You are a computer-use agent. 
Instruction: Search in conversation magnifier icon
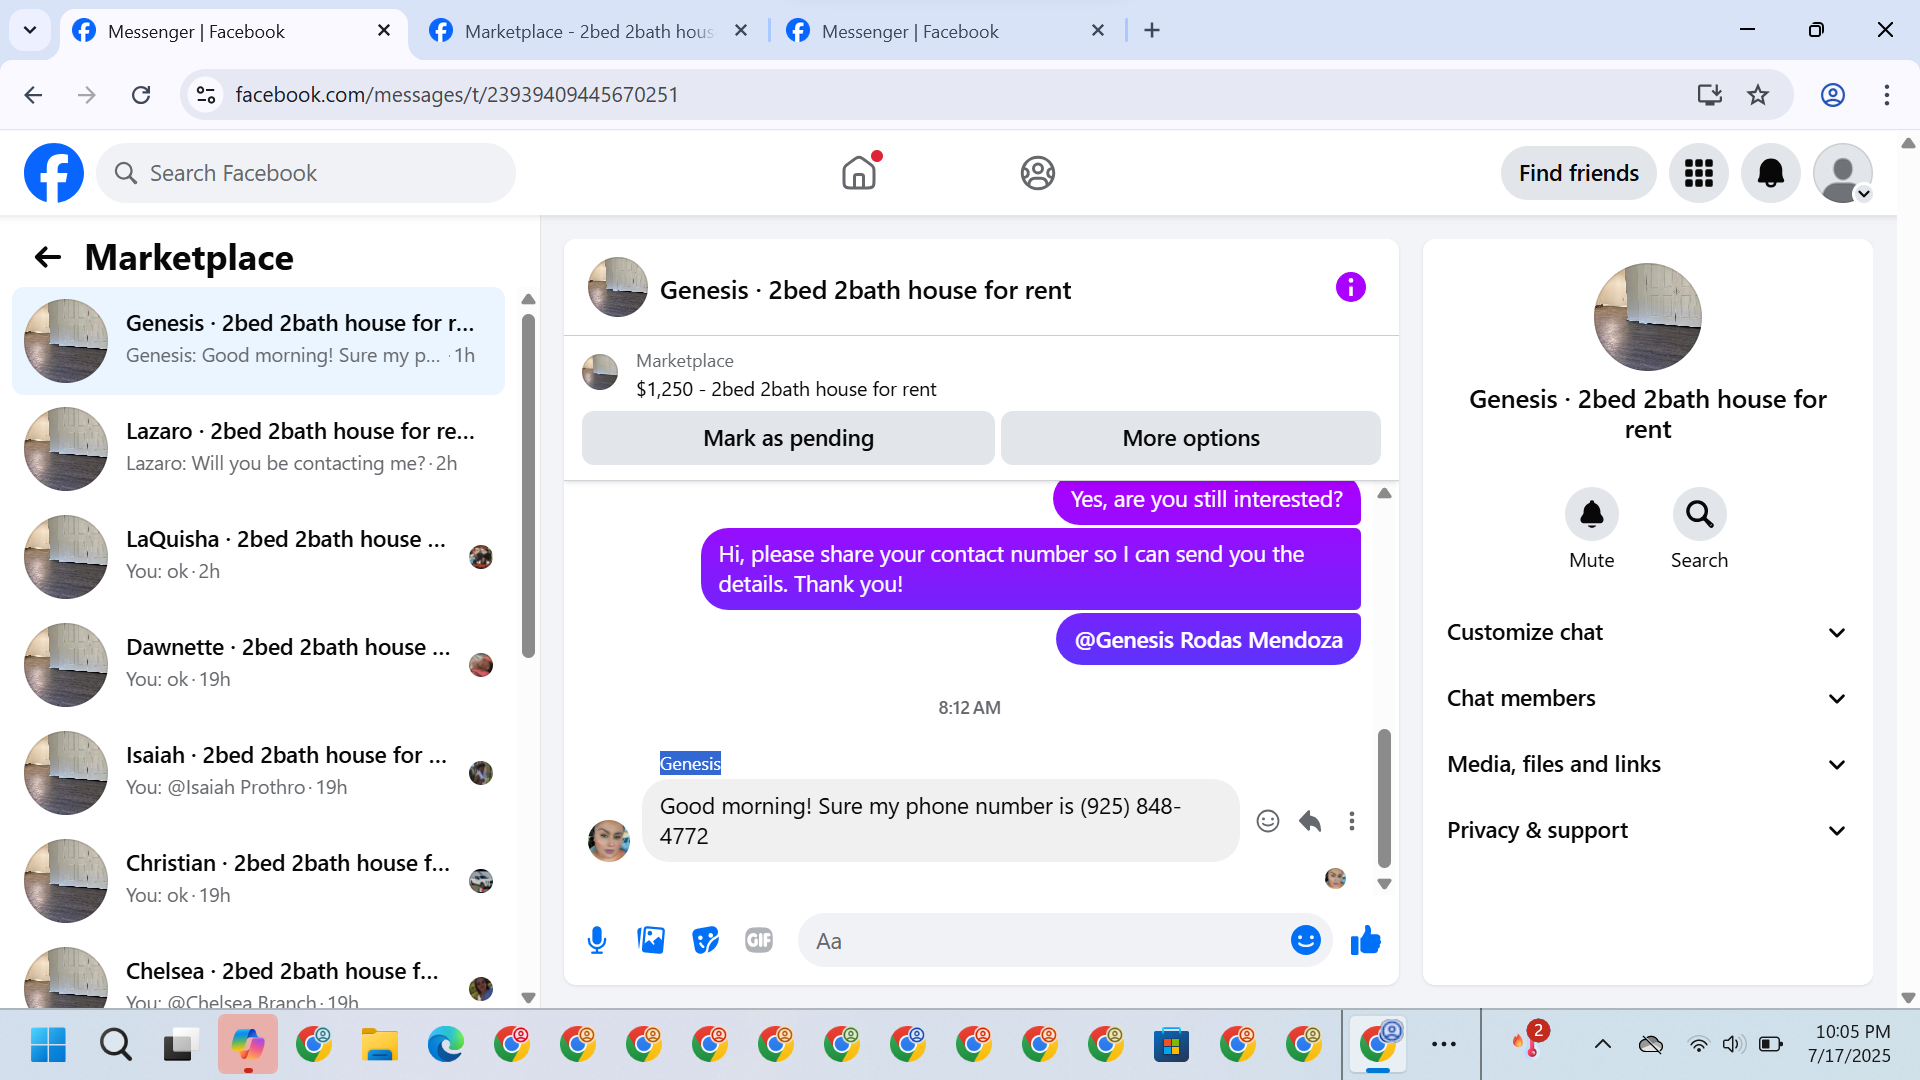tap(1699, 514)
